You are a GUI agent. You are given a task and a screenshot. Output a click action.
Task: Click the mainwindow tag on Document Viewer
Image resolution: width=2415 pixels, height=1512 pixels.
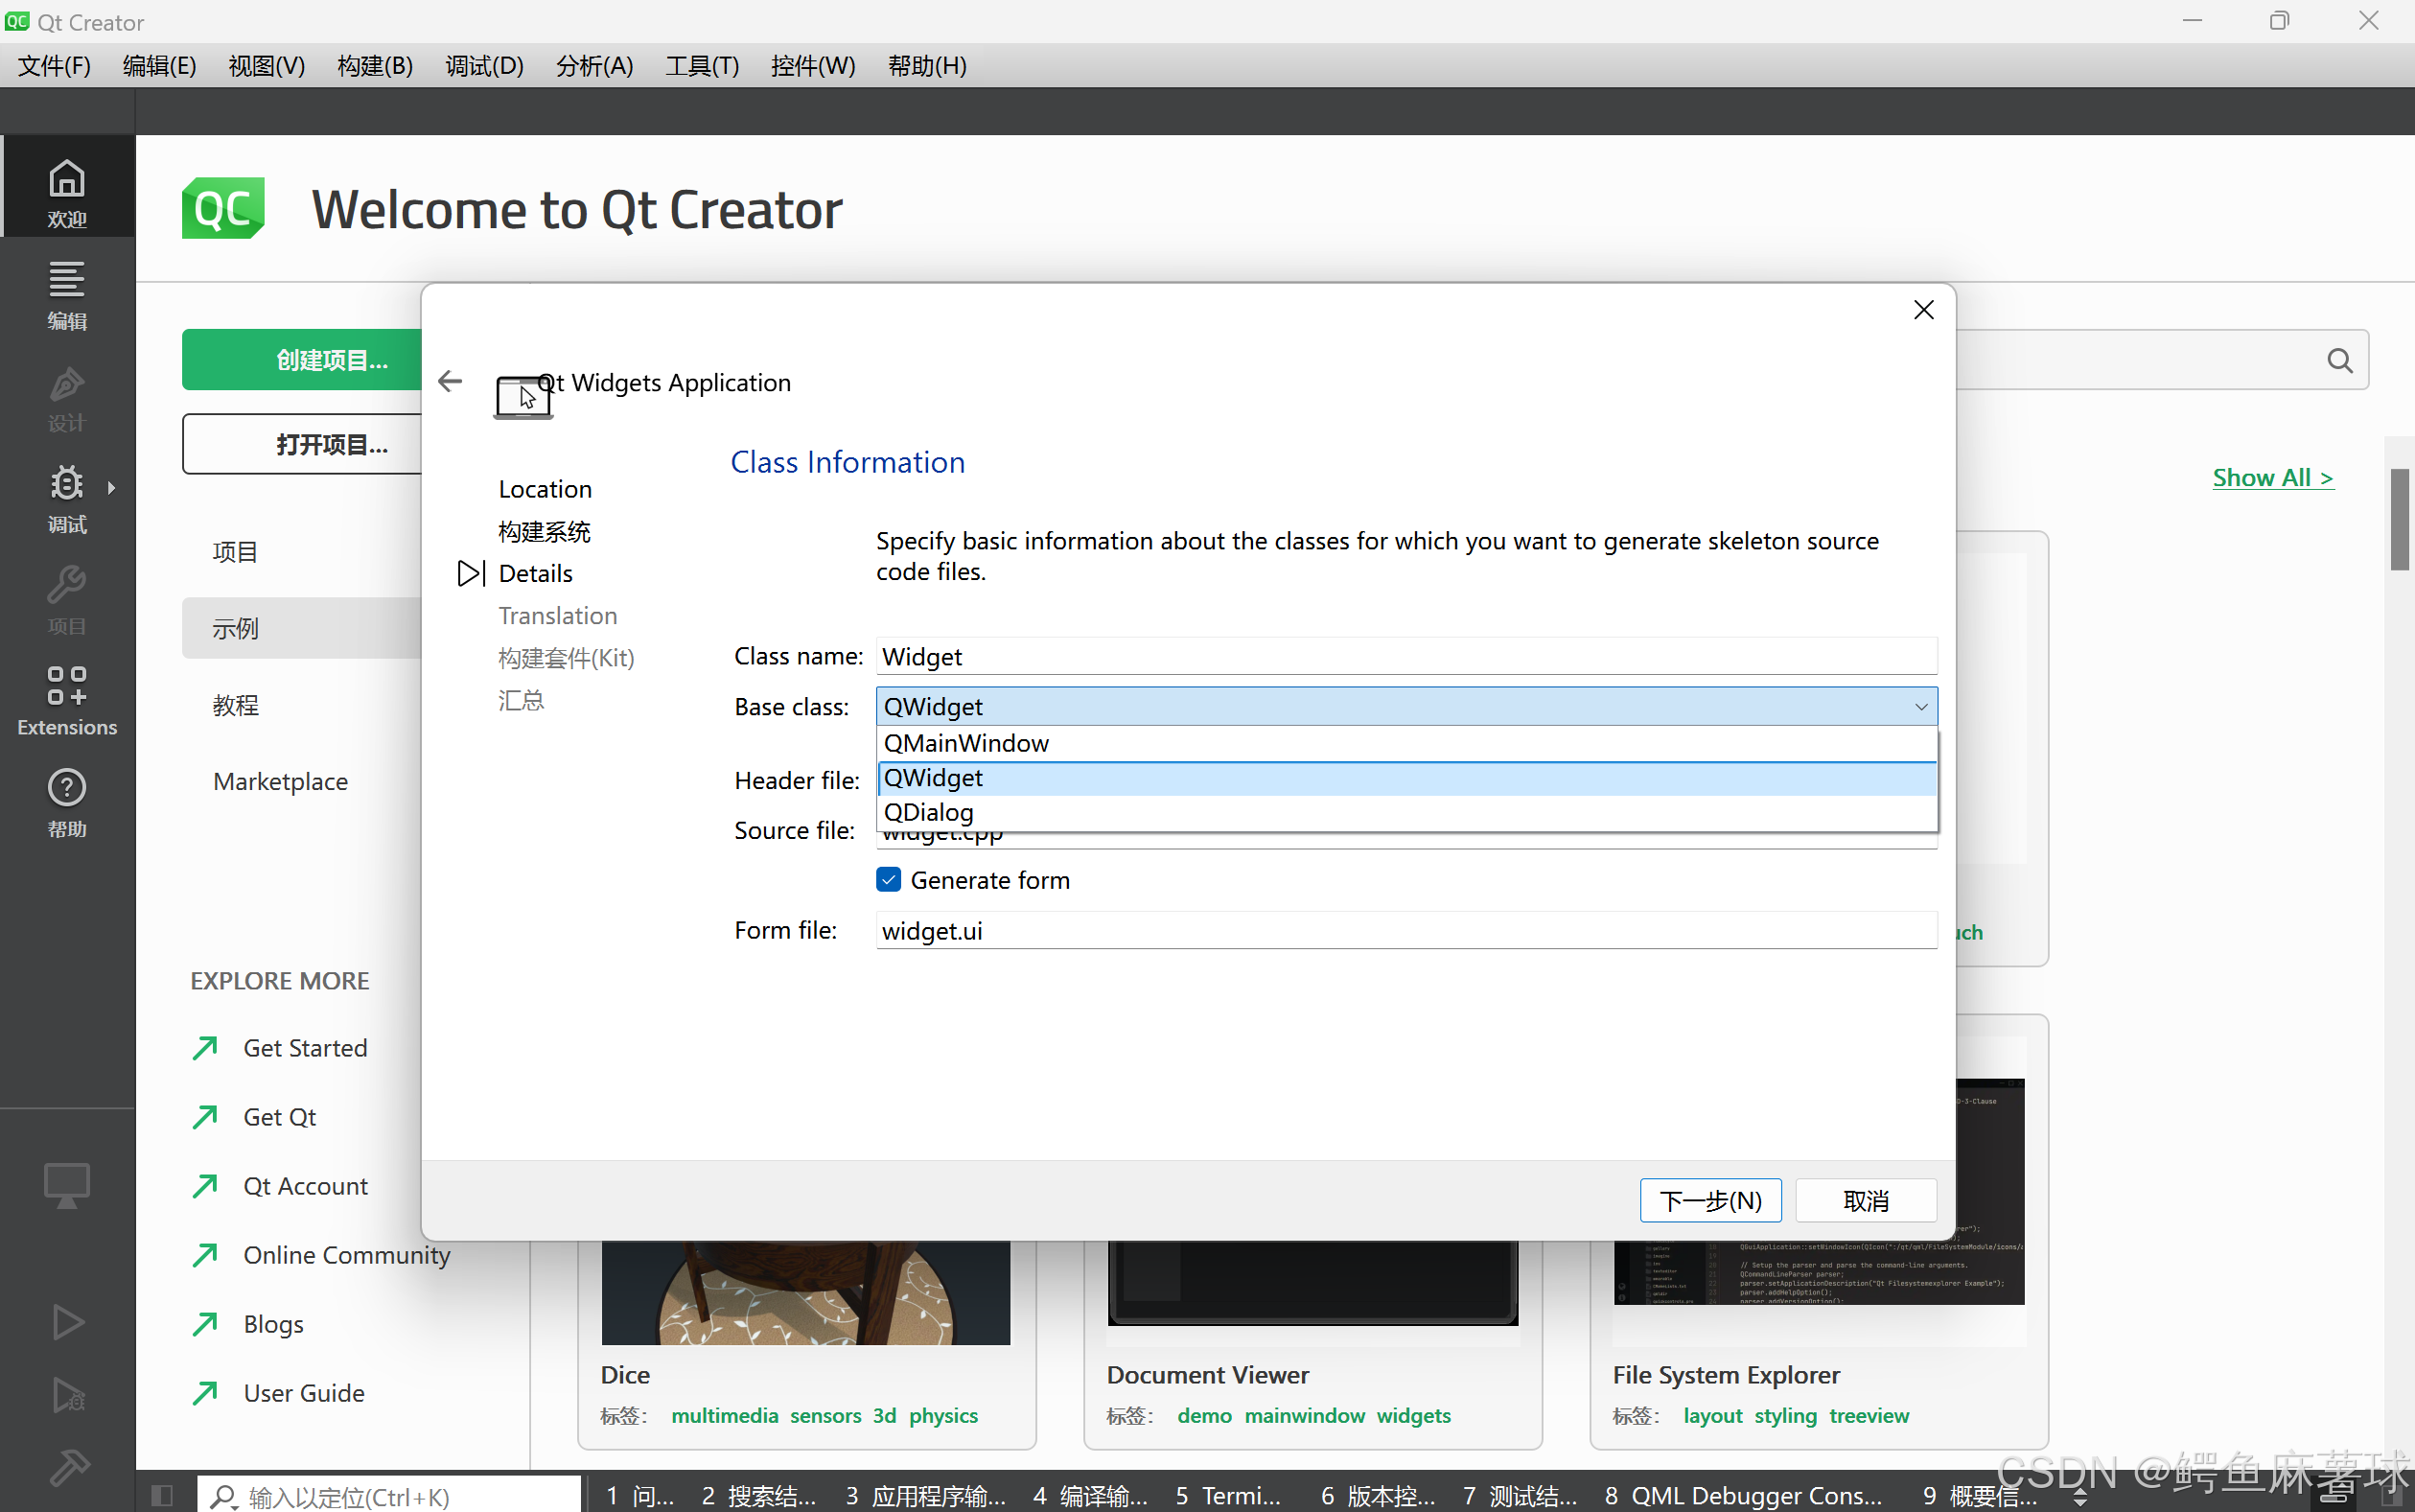(1304, 1415)
